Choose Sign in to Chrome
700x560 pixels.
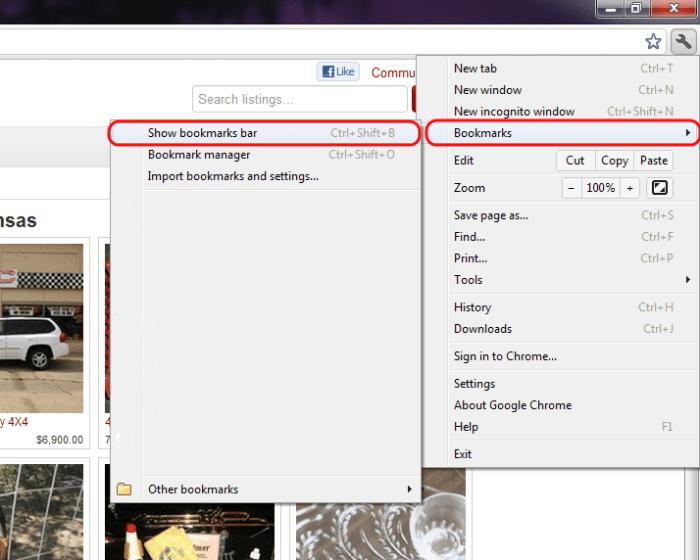tap(505, 356)
